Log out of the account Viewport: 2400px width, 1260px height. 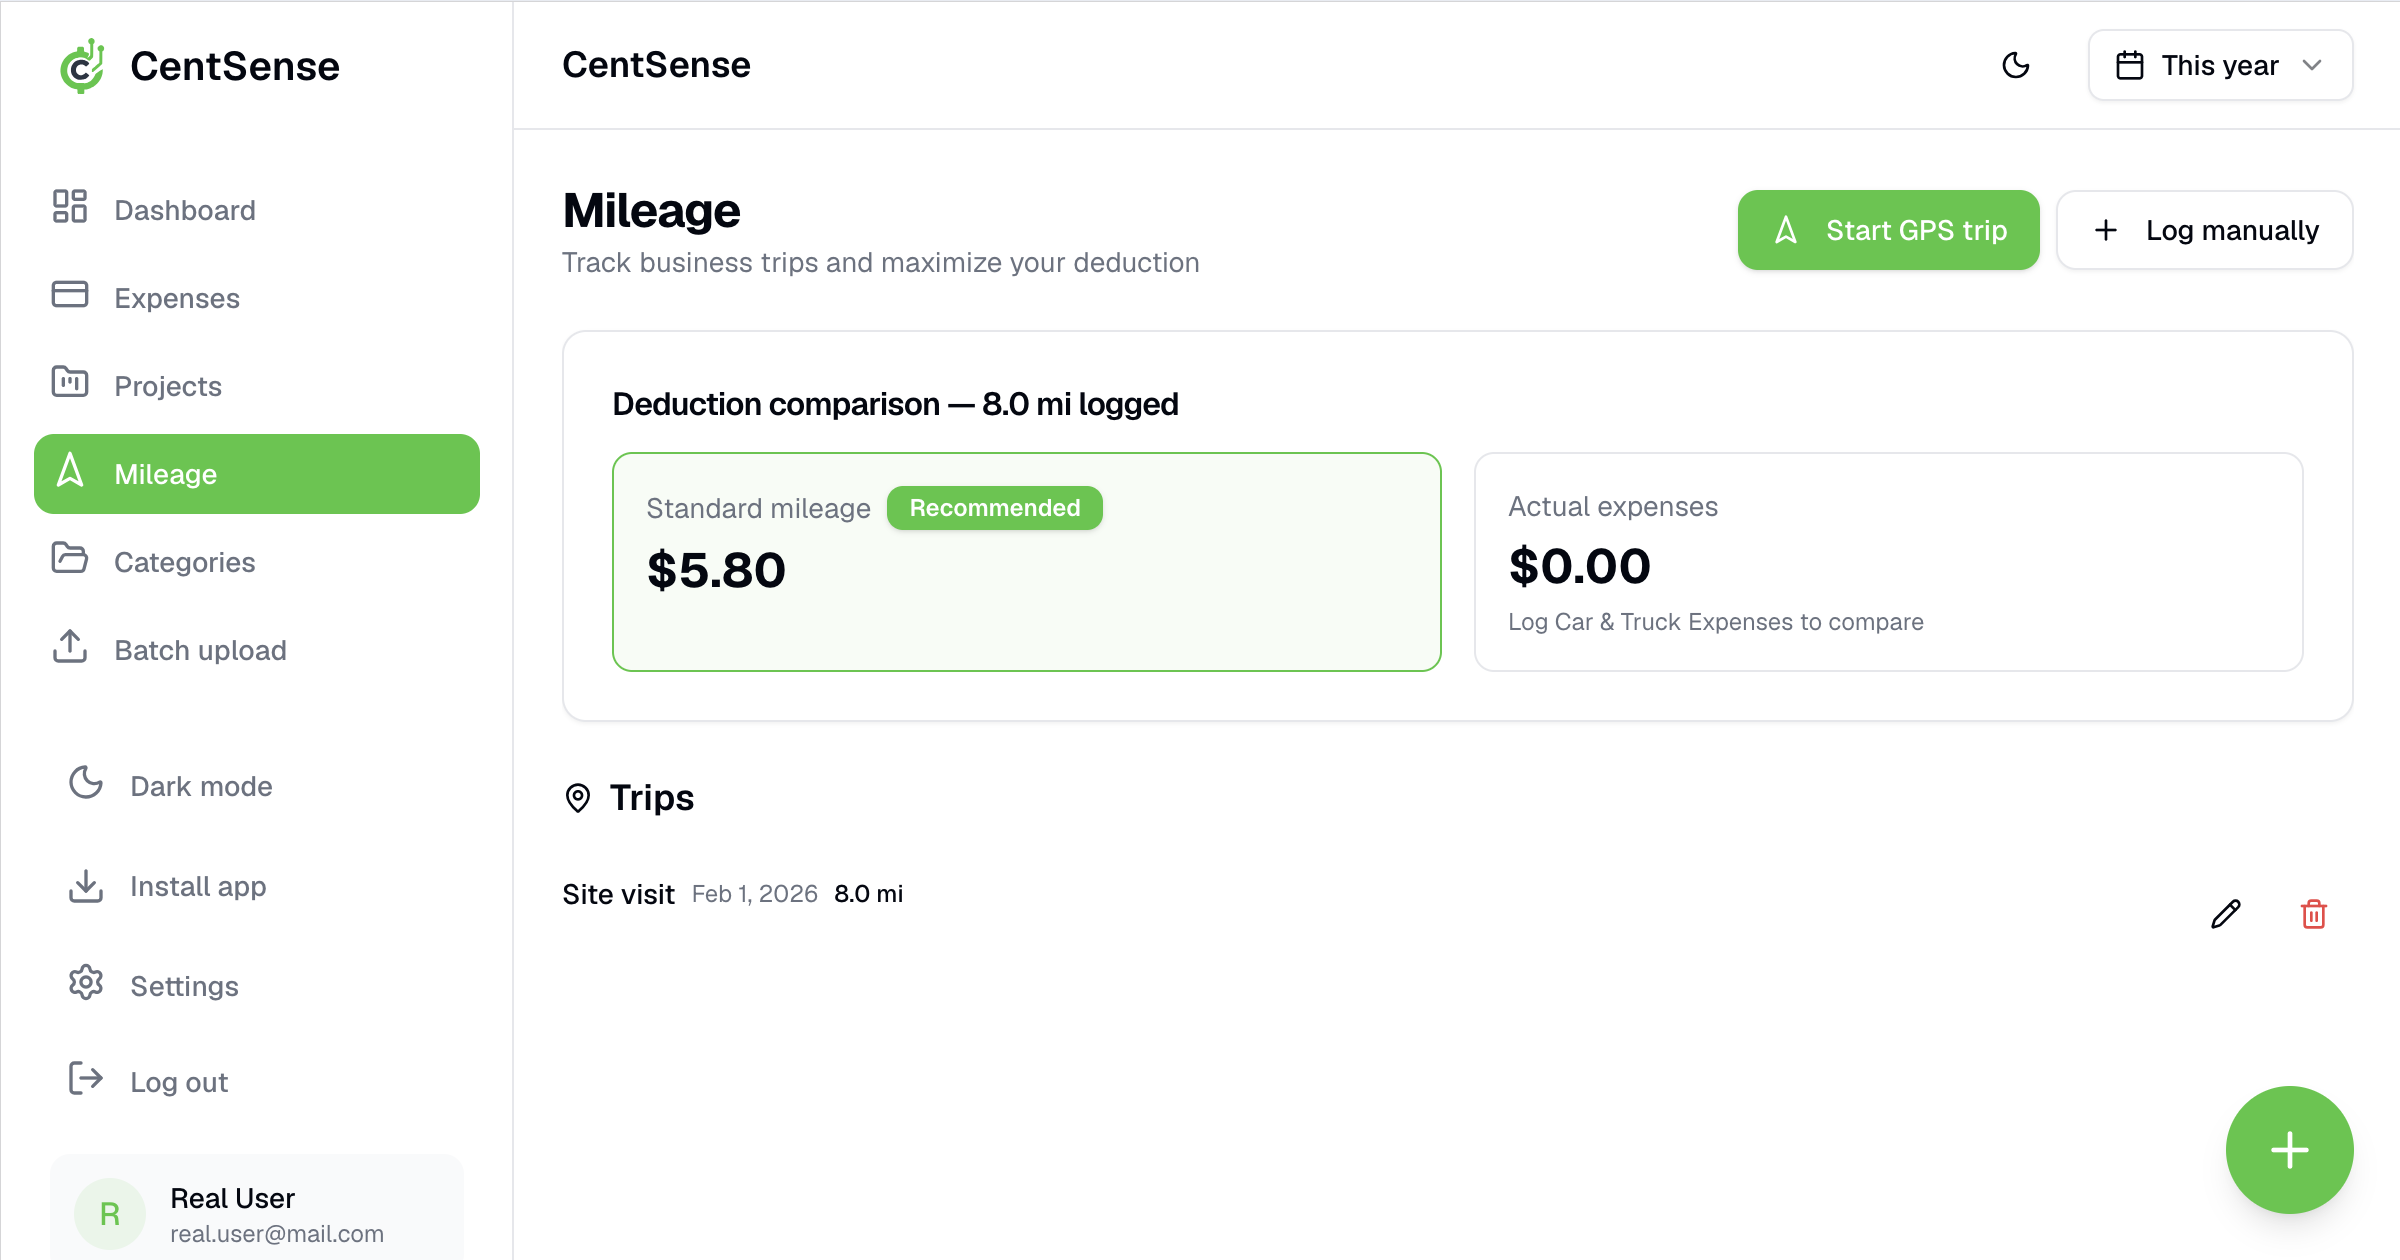coord(178,1082)
